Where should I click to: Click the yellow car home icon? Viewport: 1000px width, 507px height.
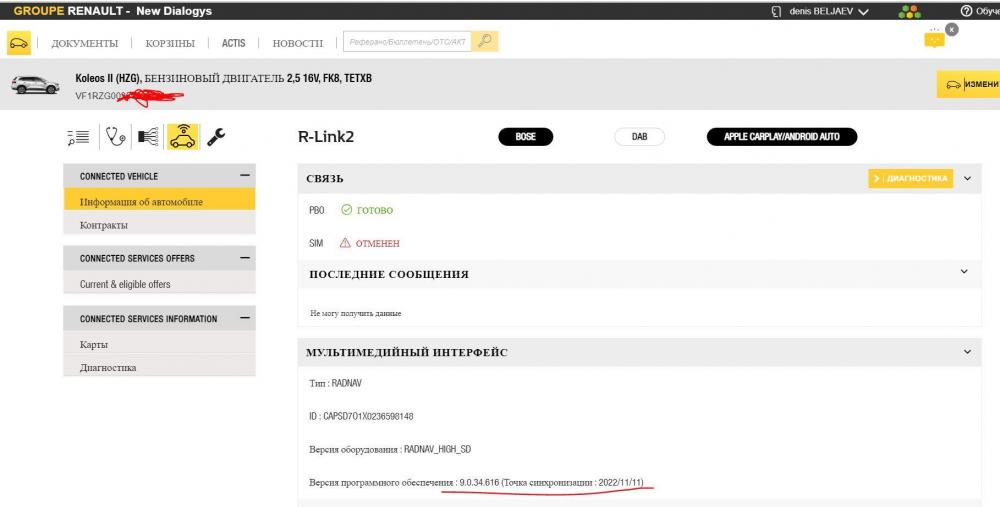[18, 43]
